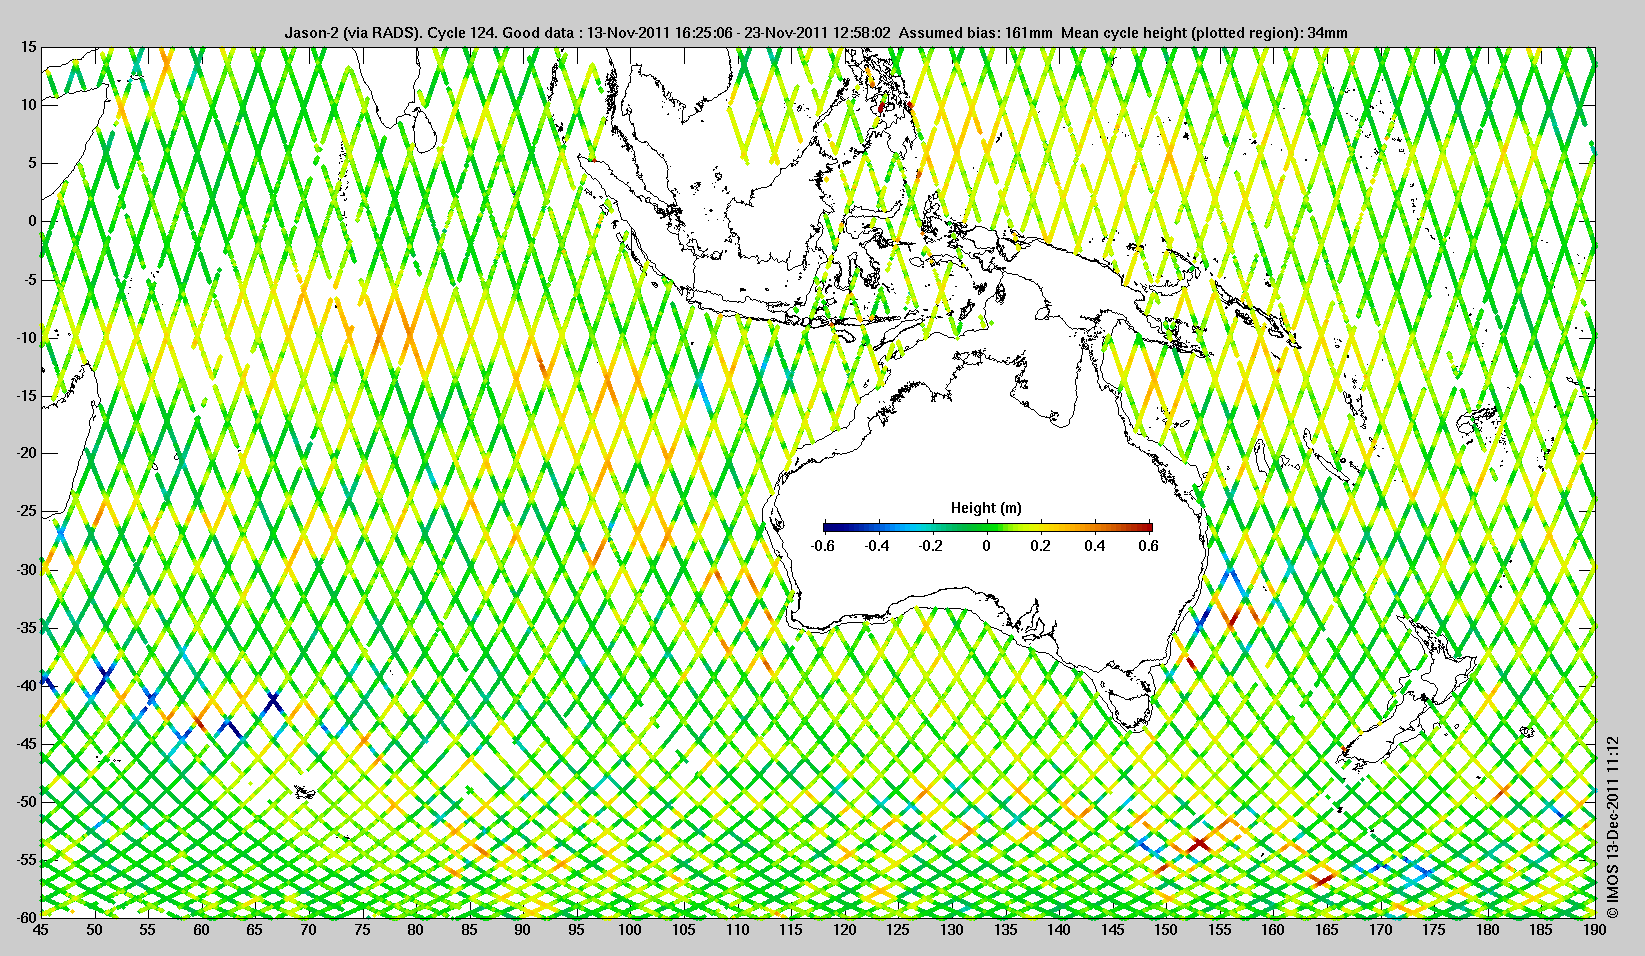Click the "180" longitude label on the bottom axis
The width and height of the screenshot is (1645, 956).
point(1486,930)
